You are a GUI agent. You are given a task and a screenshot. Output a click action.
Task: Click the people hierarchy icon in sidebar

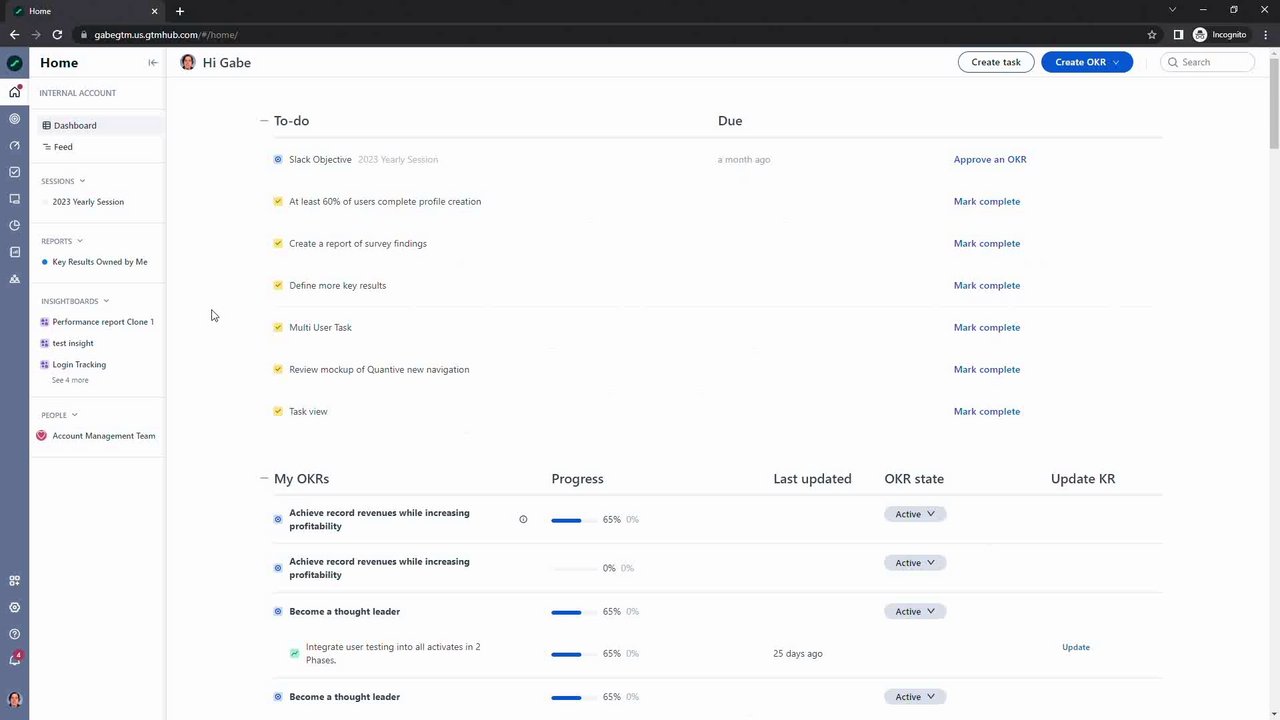(14, 279)
